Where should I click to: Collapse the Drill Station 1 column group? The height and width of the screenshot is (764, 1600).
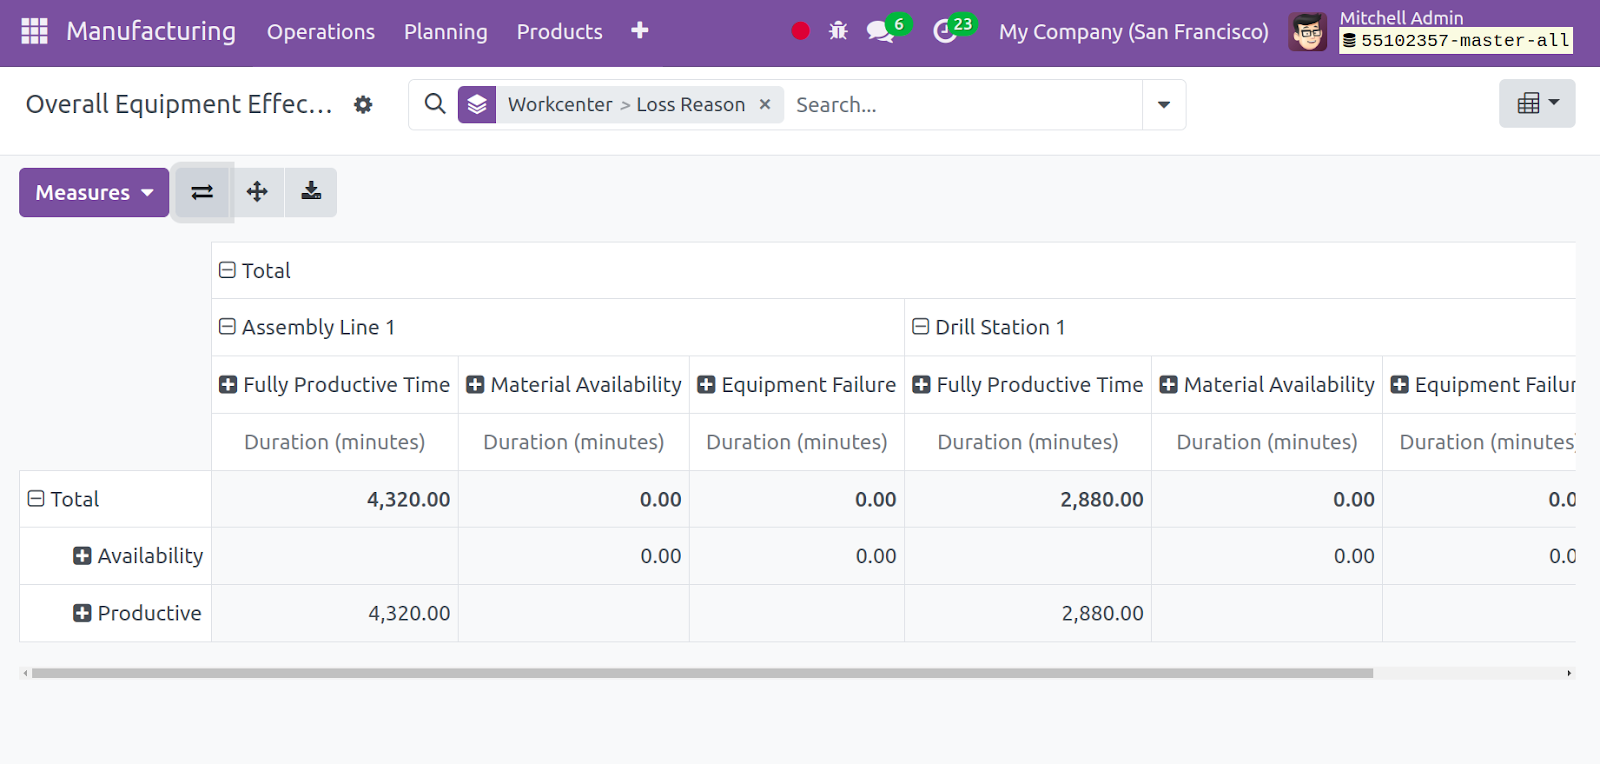[921, 327]
